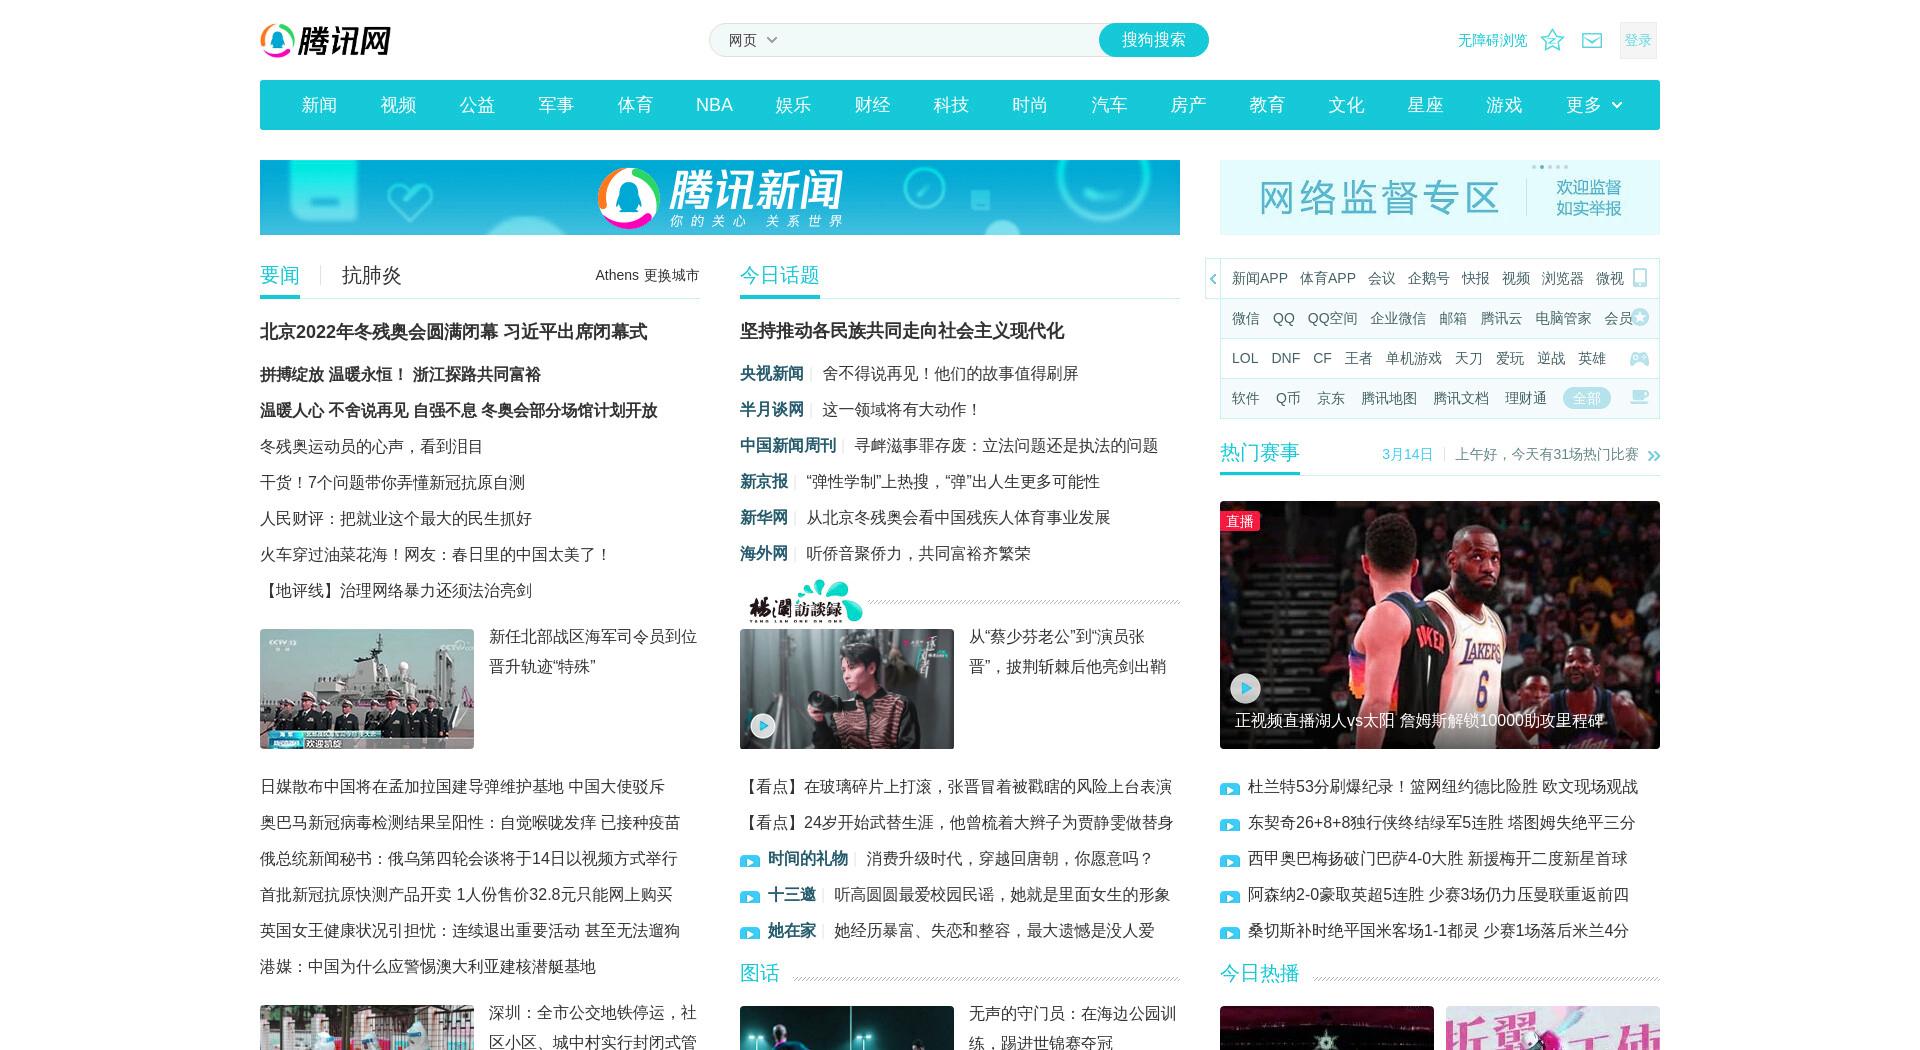
Task: Select NBA in navigation bar
Action: [x=714, y=105]
